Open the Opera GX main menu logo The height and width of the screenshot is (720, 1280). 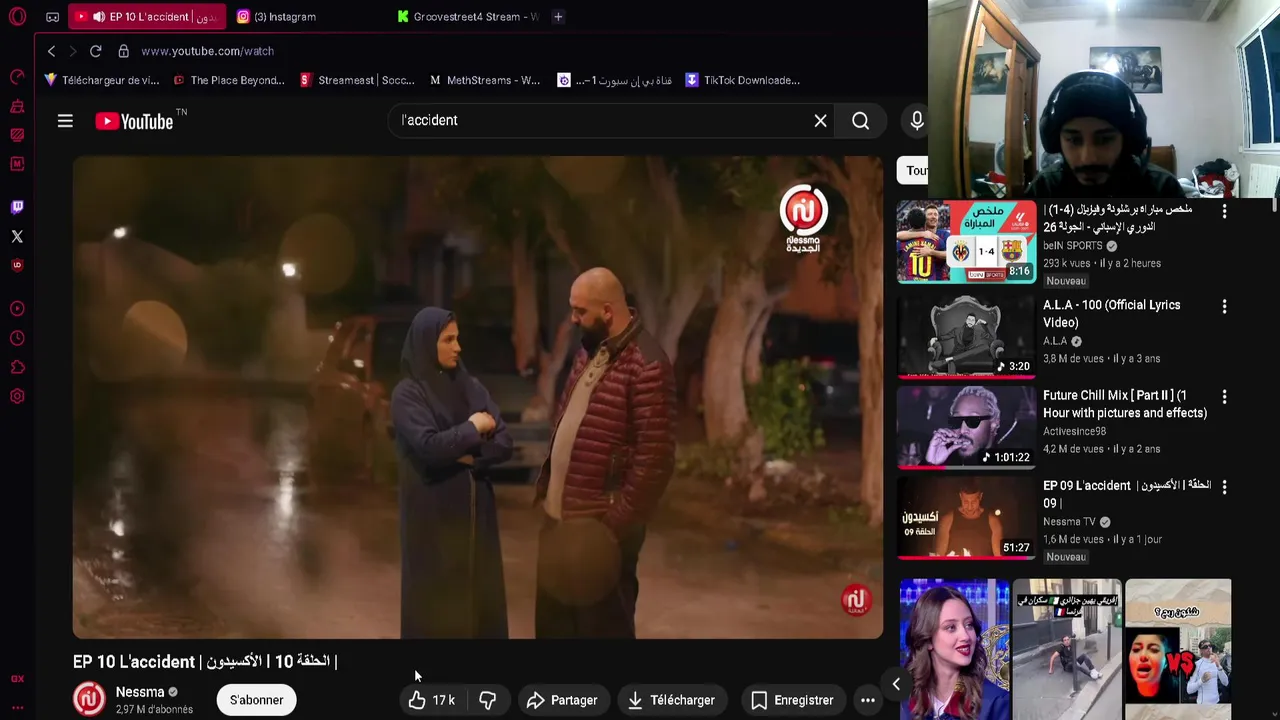17,17
